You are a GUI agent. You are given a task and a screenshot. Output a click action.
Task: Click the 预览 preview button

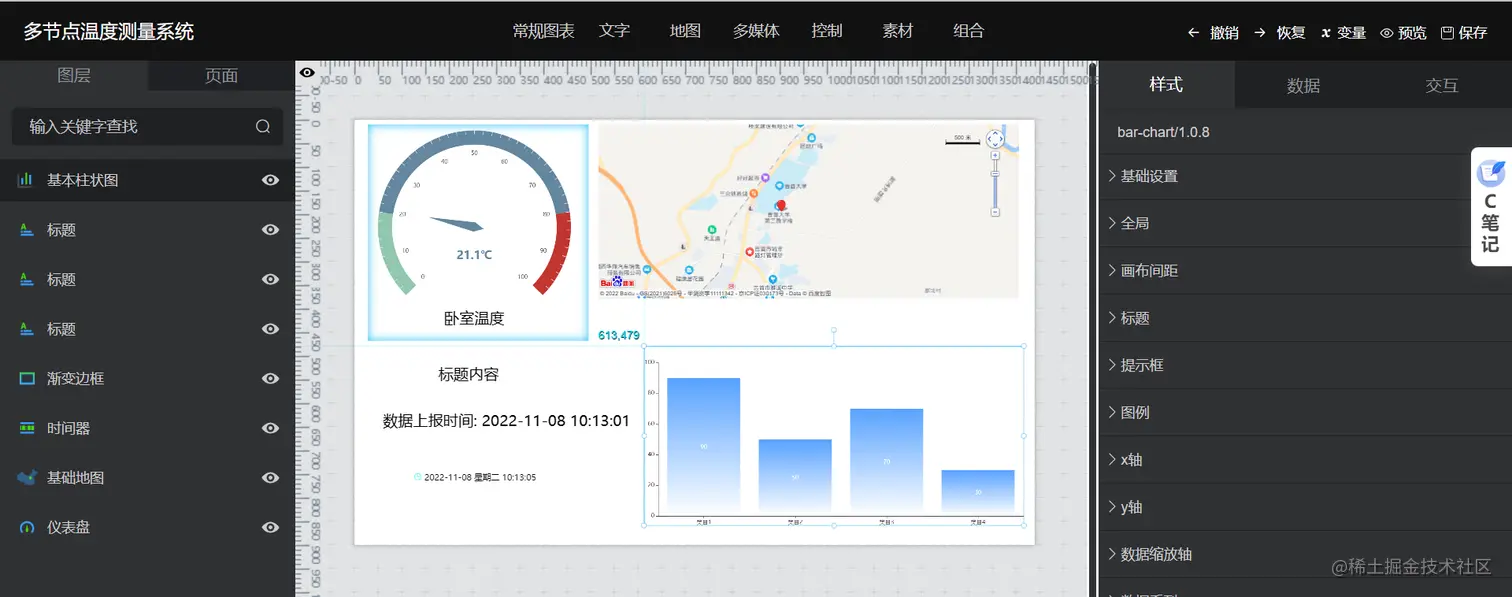tap(1404, 33)
